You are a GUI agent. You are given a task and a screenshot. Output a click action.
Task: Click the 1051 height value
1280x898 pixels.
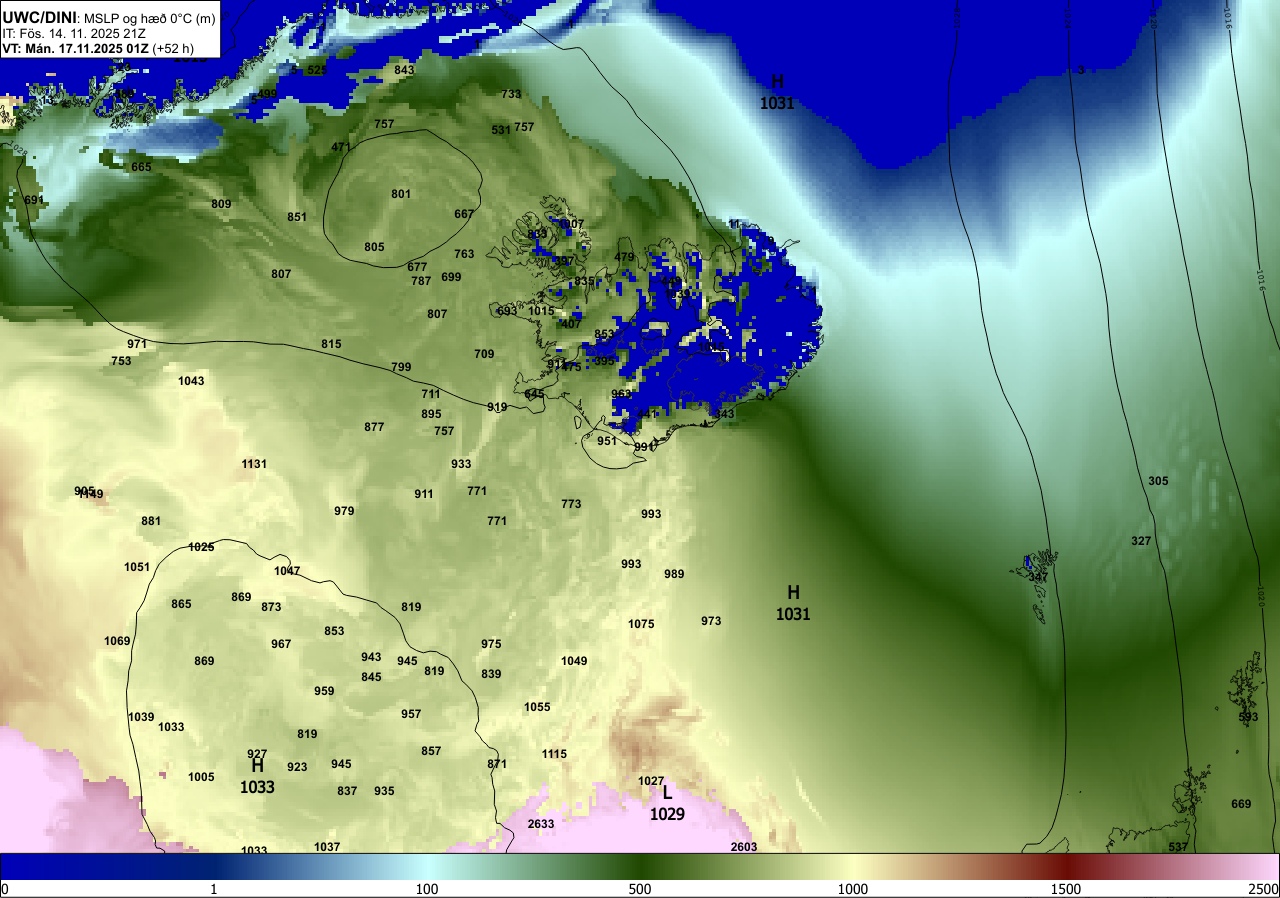point(137,567)
